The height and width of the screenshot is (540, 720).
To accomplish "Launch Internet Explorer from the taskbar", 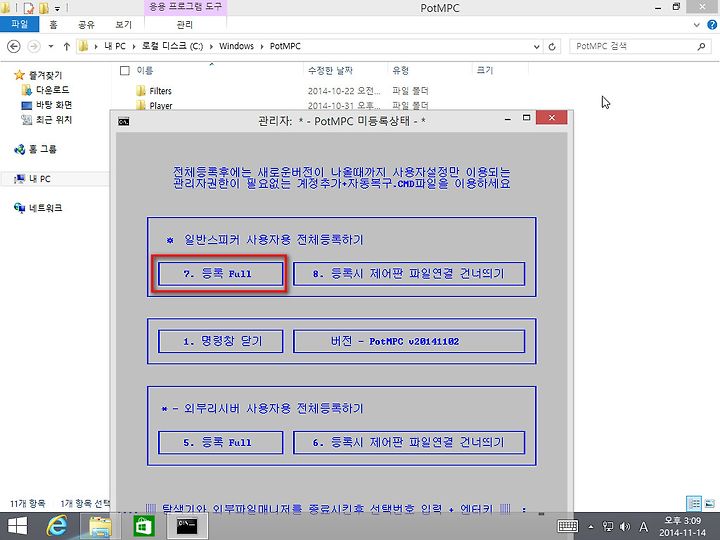I will point(57,526).
